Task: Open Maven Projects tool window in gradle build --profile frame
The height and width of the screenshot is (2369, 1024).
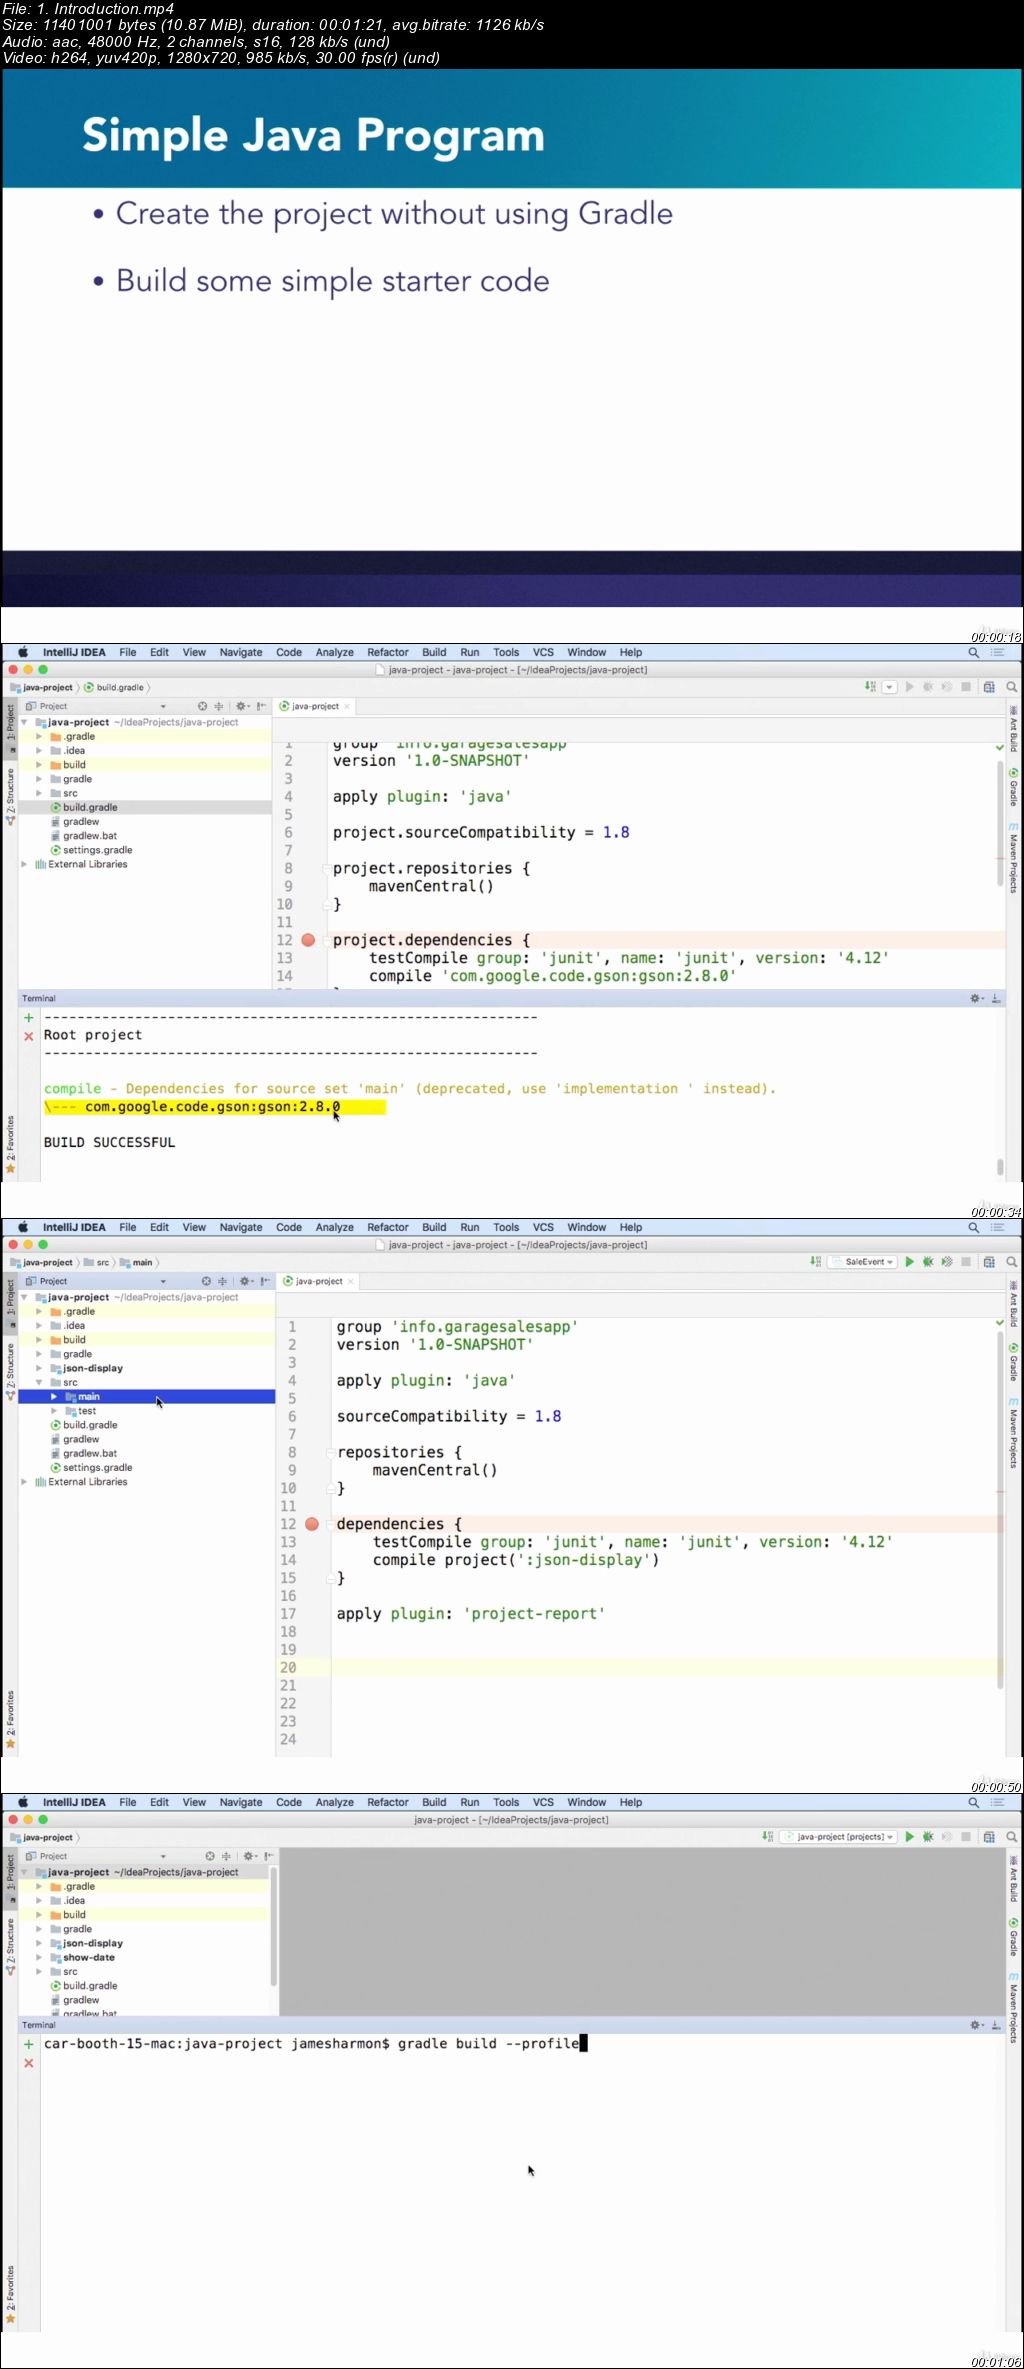Action: click(1013, 2008)
